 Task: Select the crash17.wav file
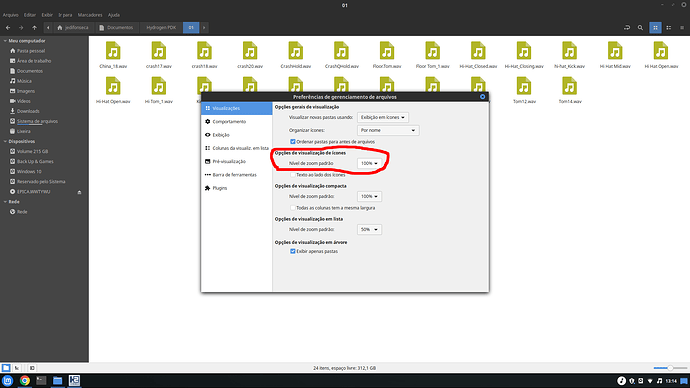coord(159,55)
